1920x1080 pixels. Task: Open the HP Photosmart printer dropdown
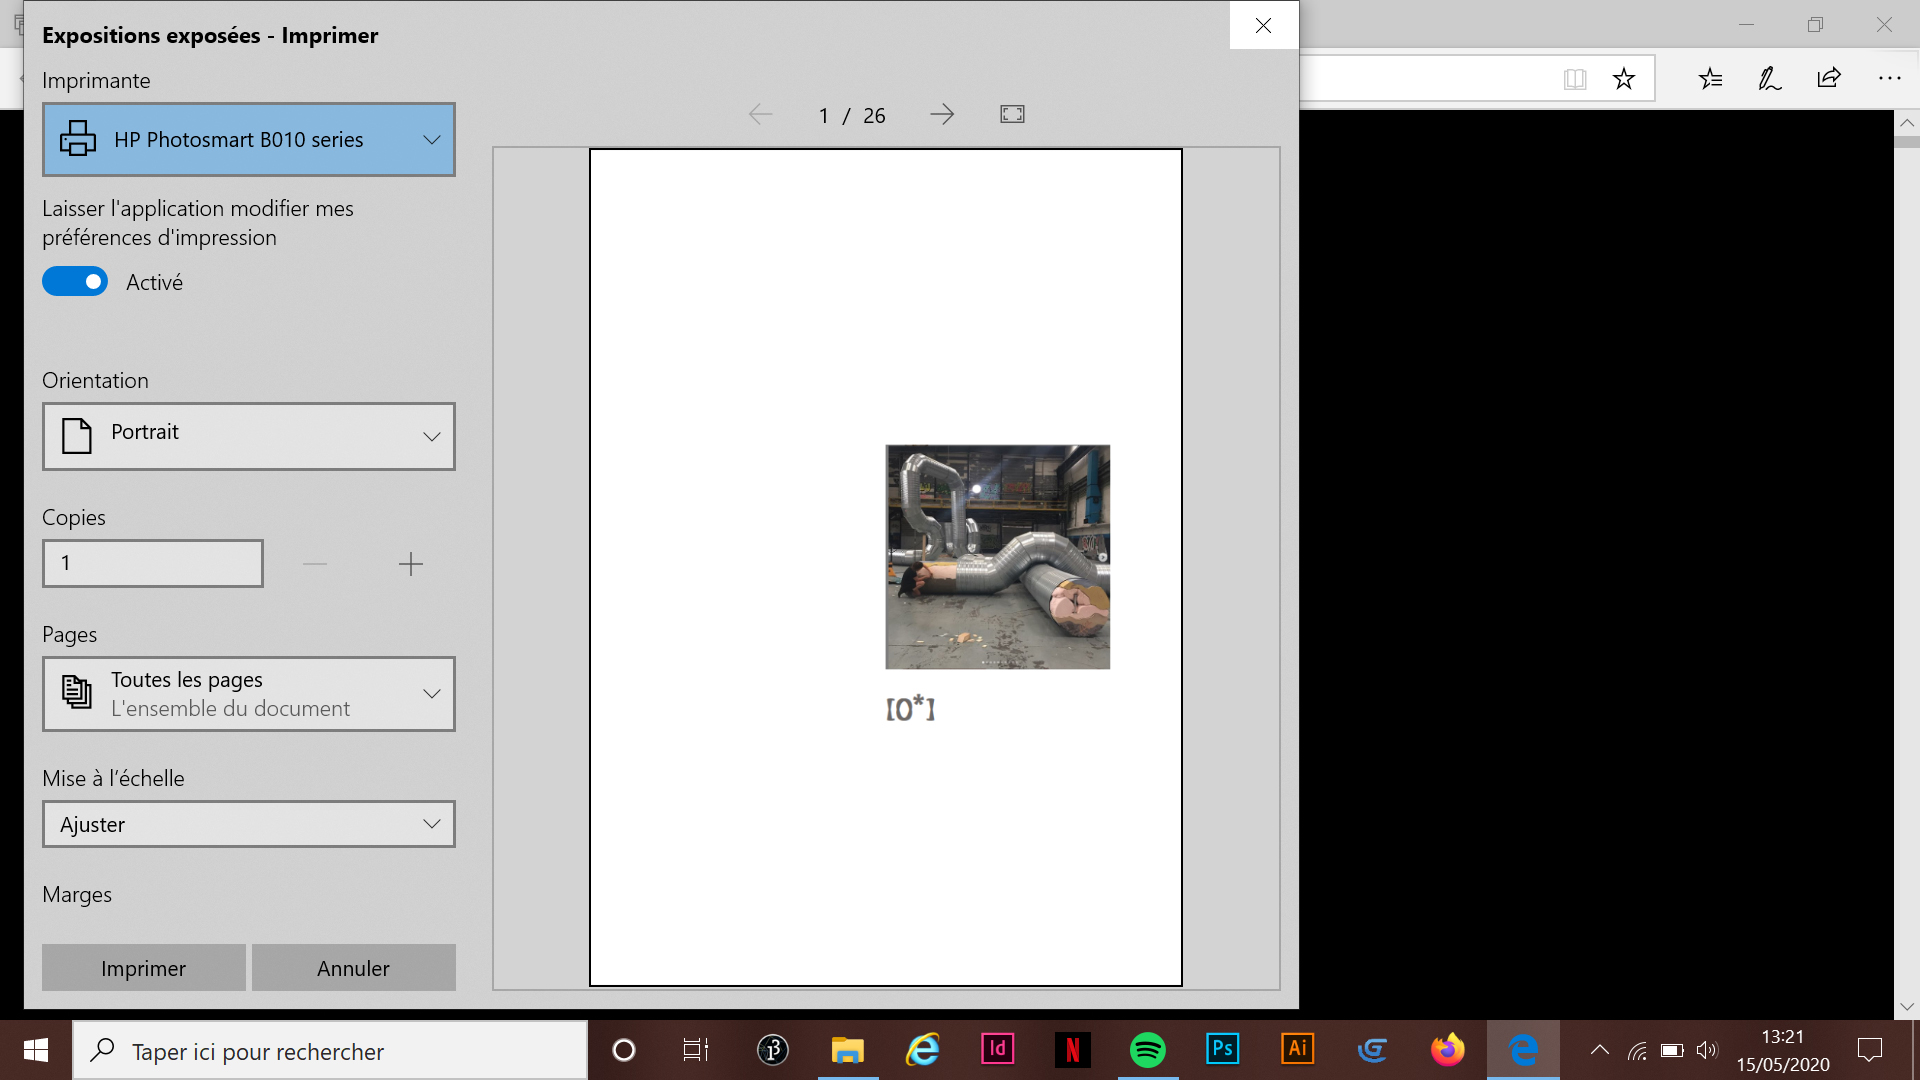249,140
